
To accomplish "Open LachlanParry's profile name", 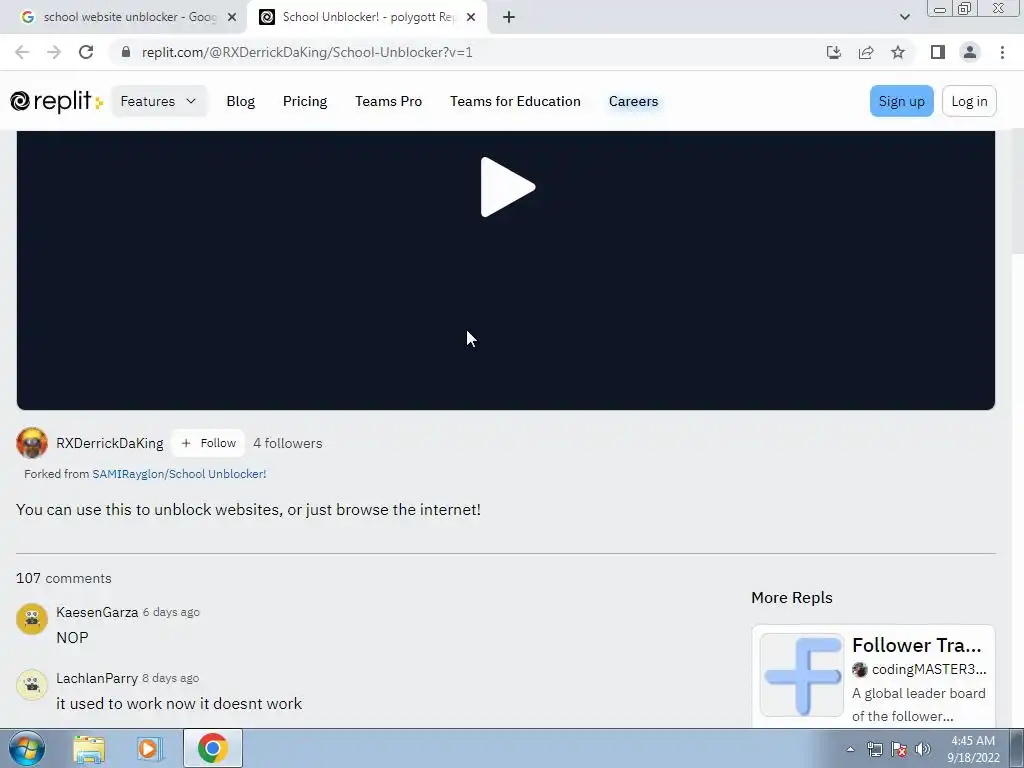I will coord(97,678).
